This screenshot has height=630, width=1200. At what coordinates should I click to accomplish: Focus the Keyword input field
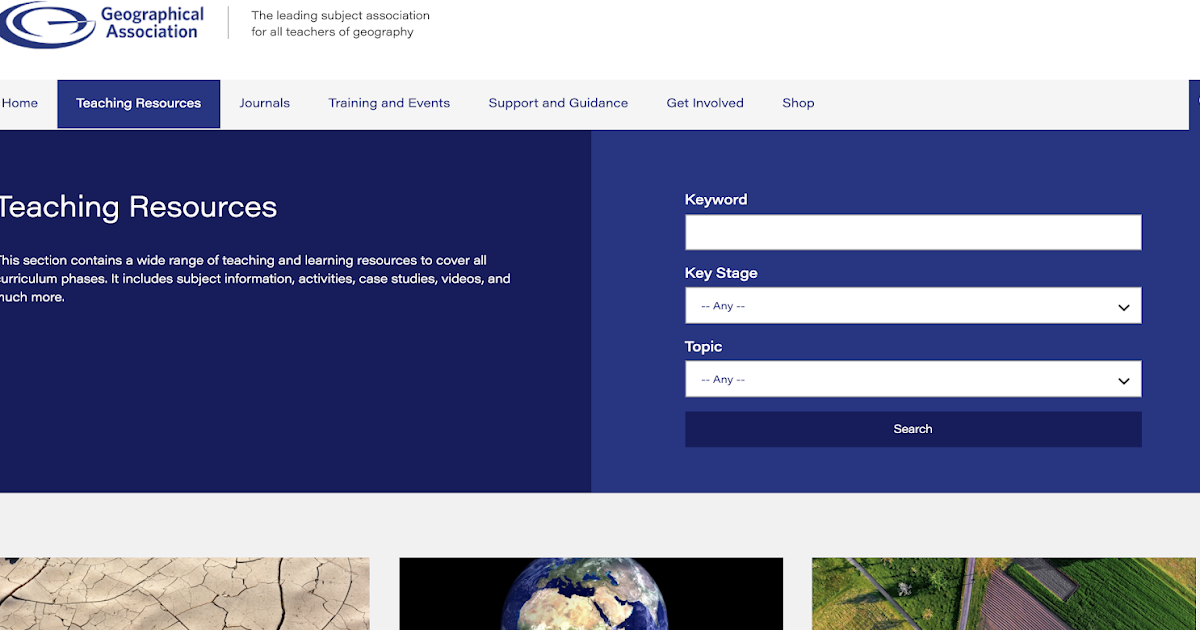[913, 232]
